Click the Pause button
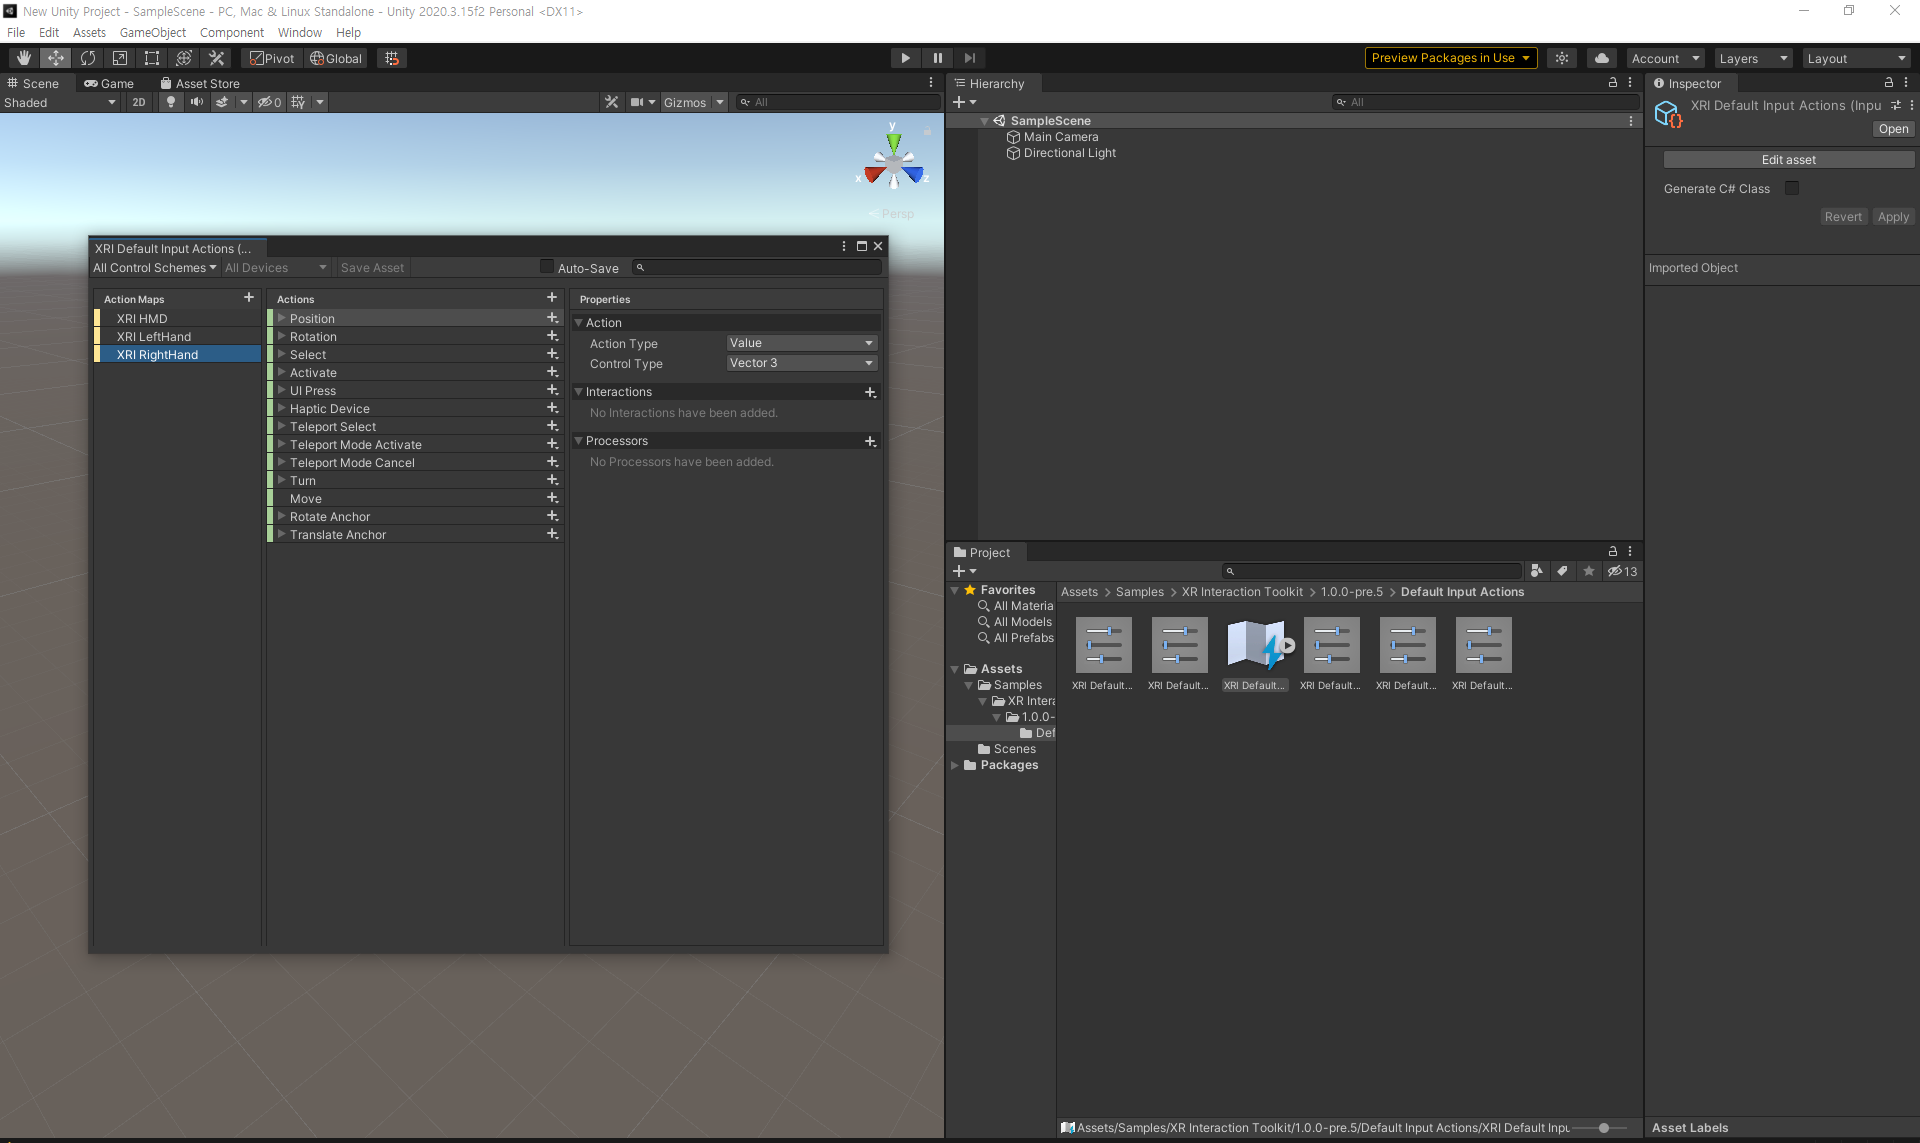 tap(937, 58)
